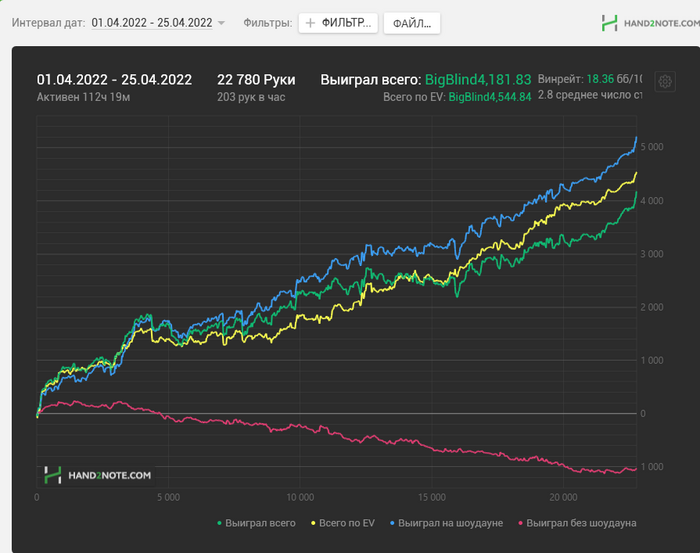This screenshot has width=700, height=553.
Task: Click the Интервал дат label
Action: coord(48,23)
